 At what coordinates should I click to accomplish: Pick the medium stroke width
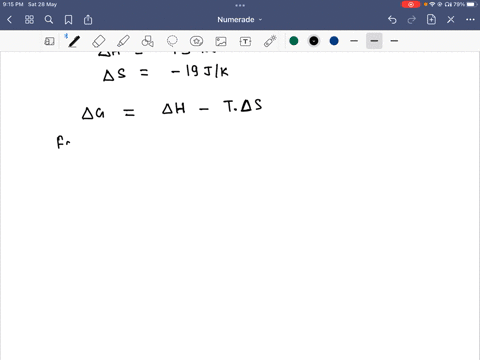374,41
